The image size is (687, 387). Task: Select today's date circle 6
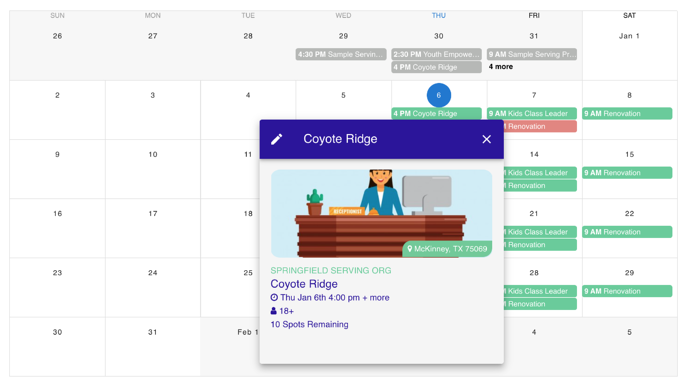439,95
